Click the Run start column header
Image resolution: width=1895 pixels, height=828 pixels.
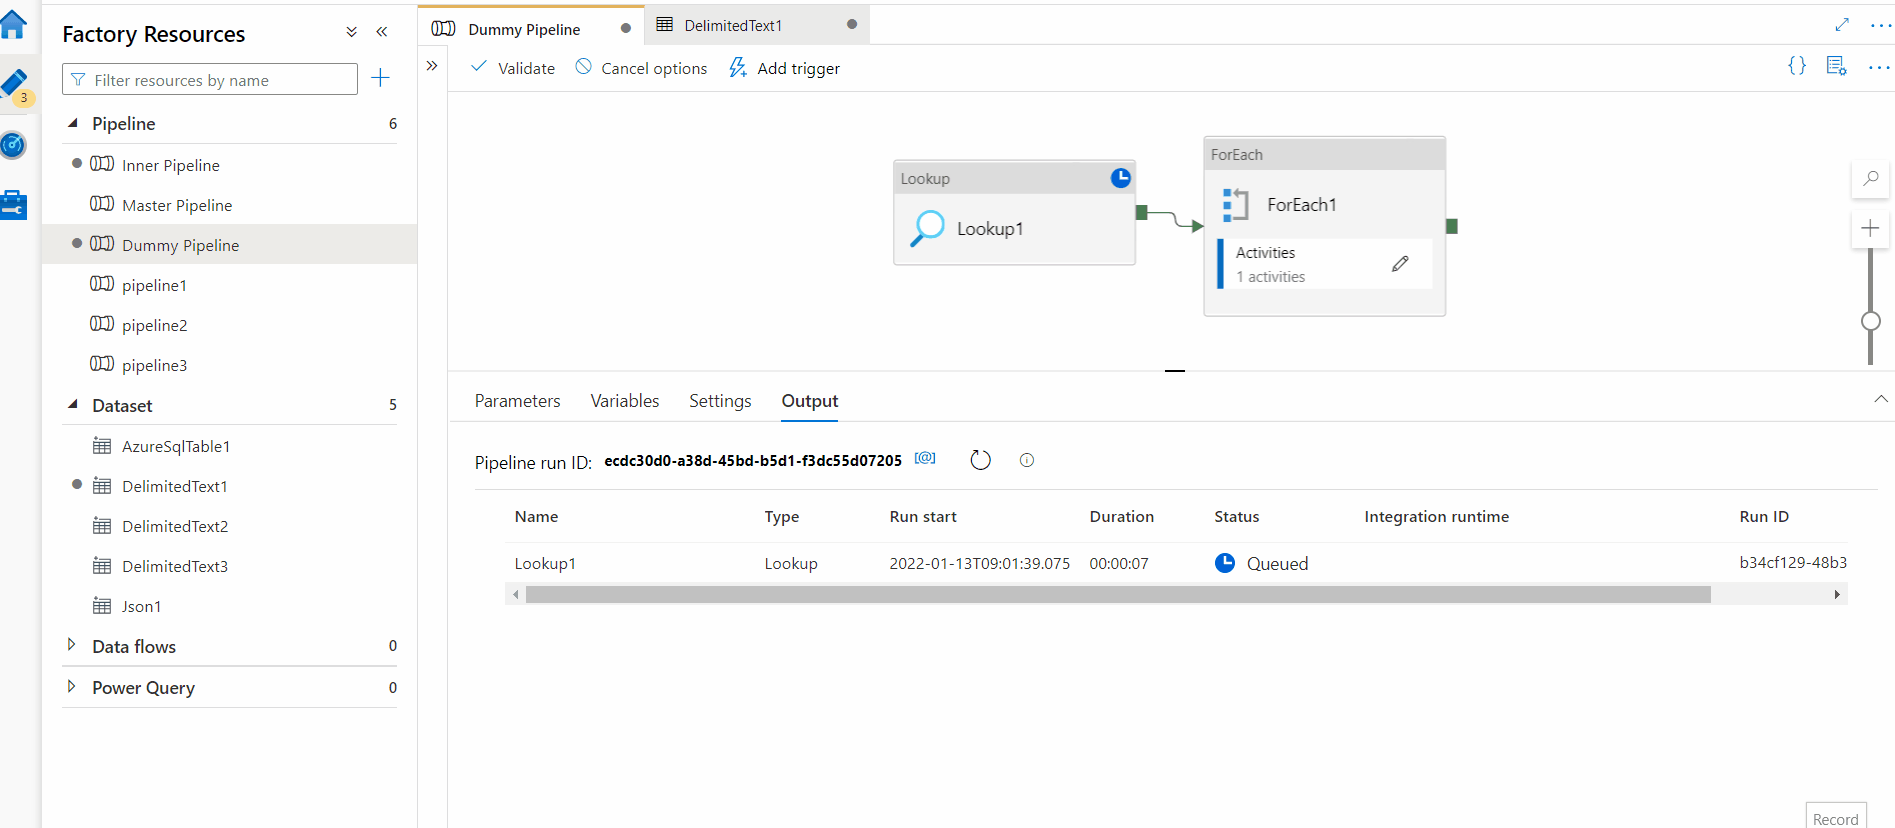[x=923, y=517]
